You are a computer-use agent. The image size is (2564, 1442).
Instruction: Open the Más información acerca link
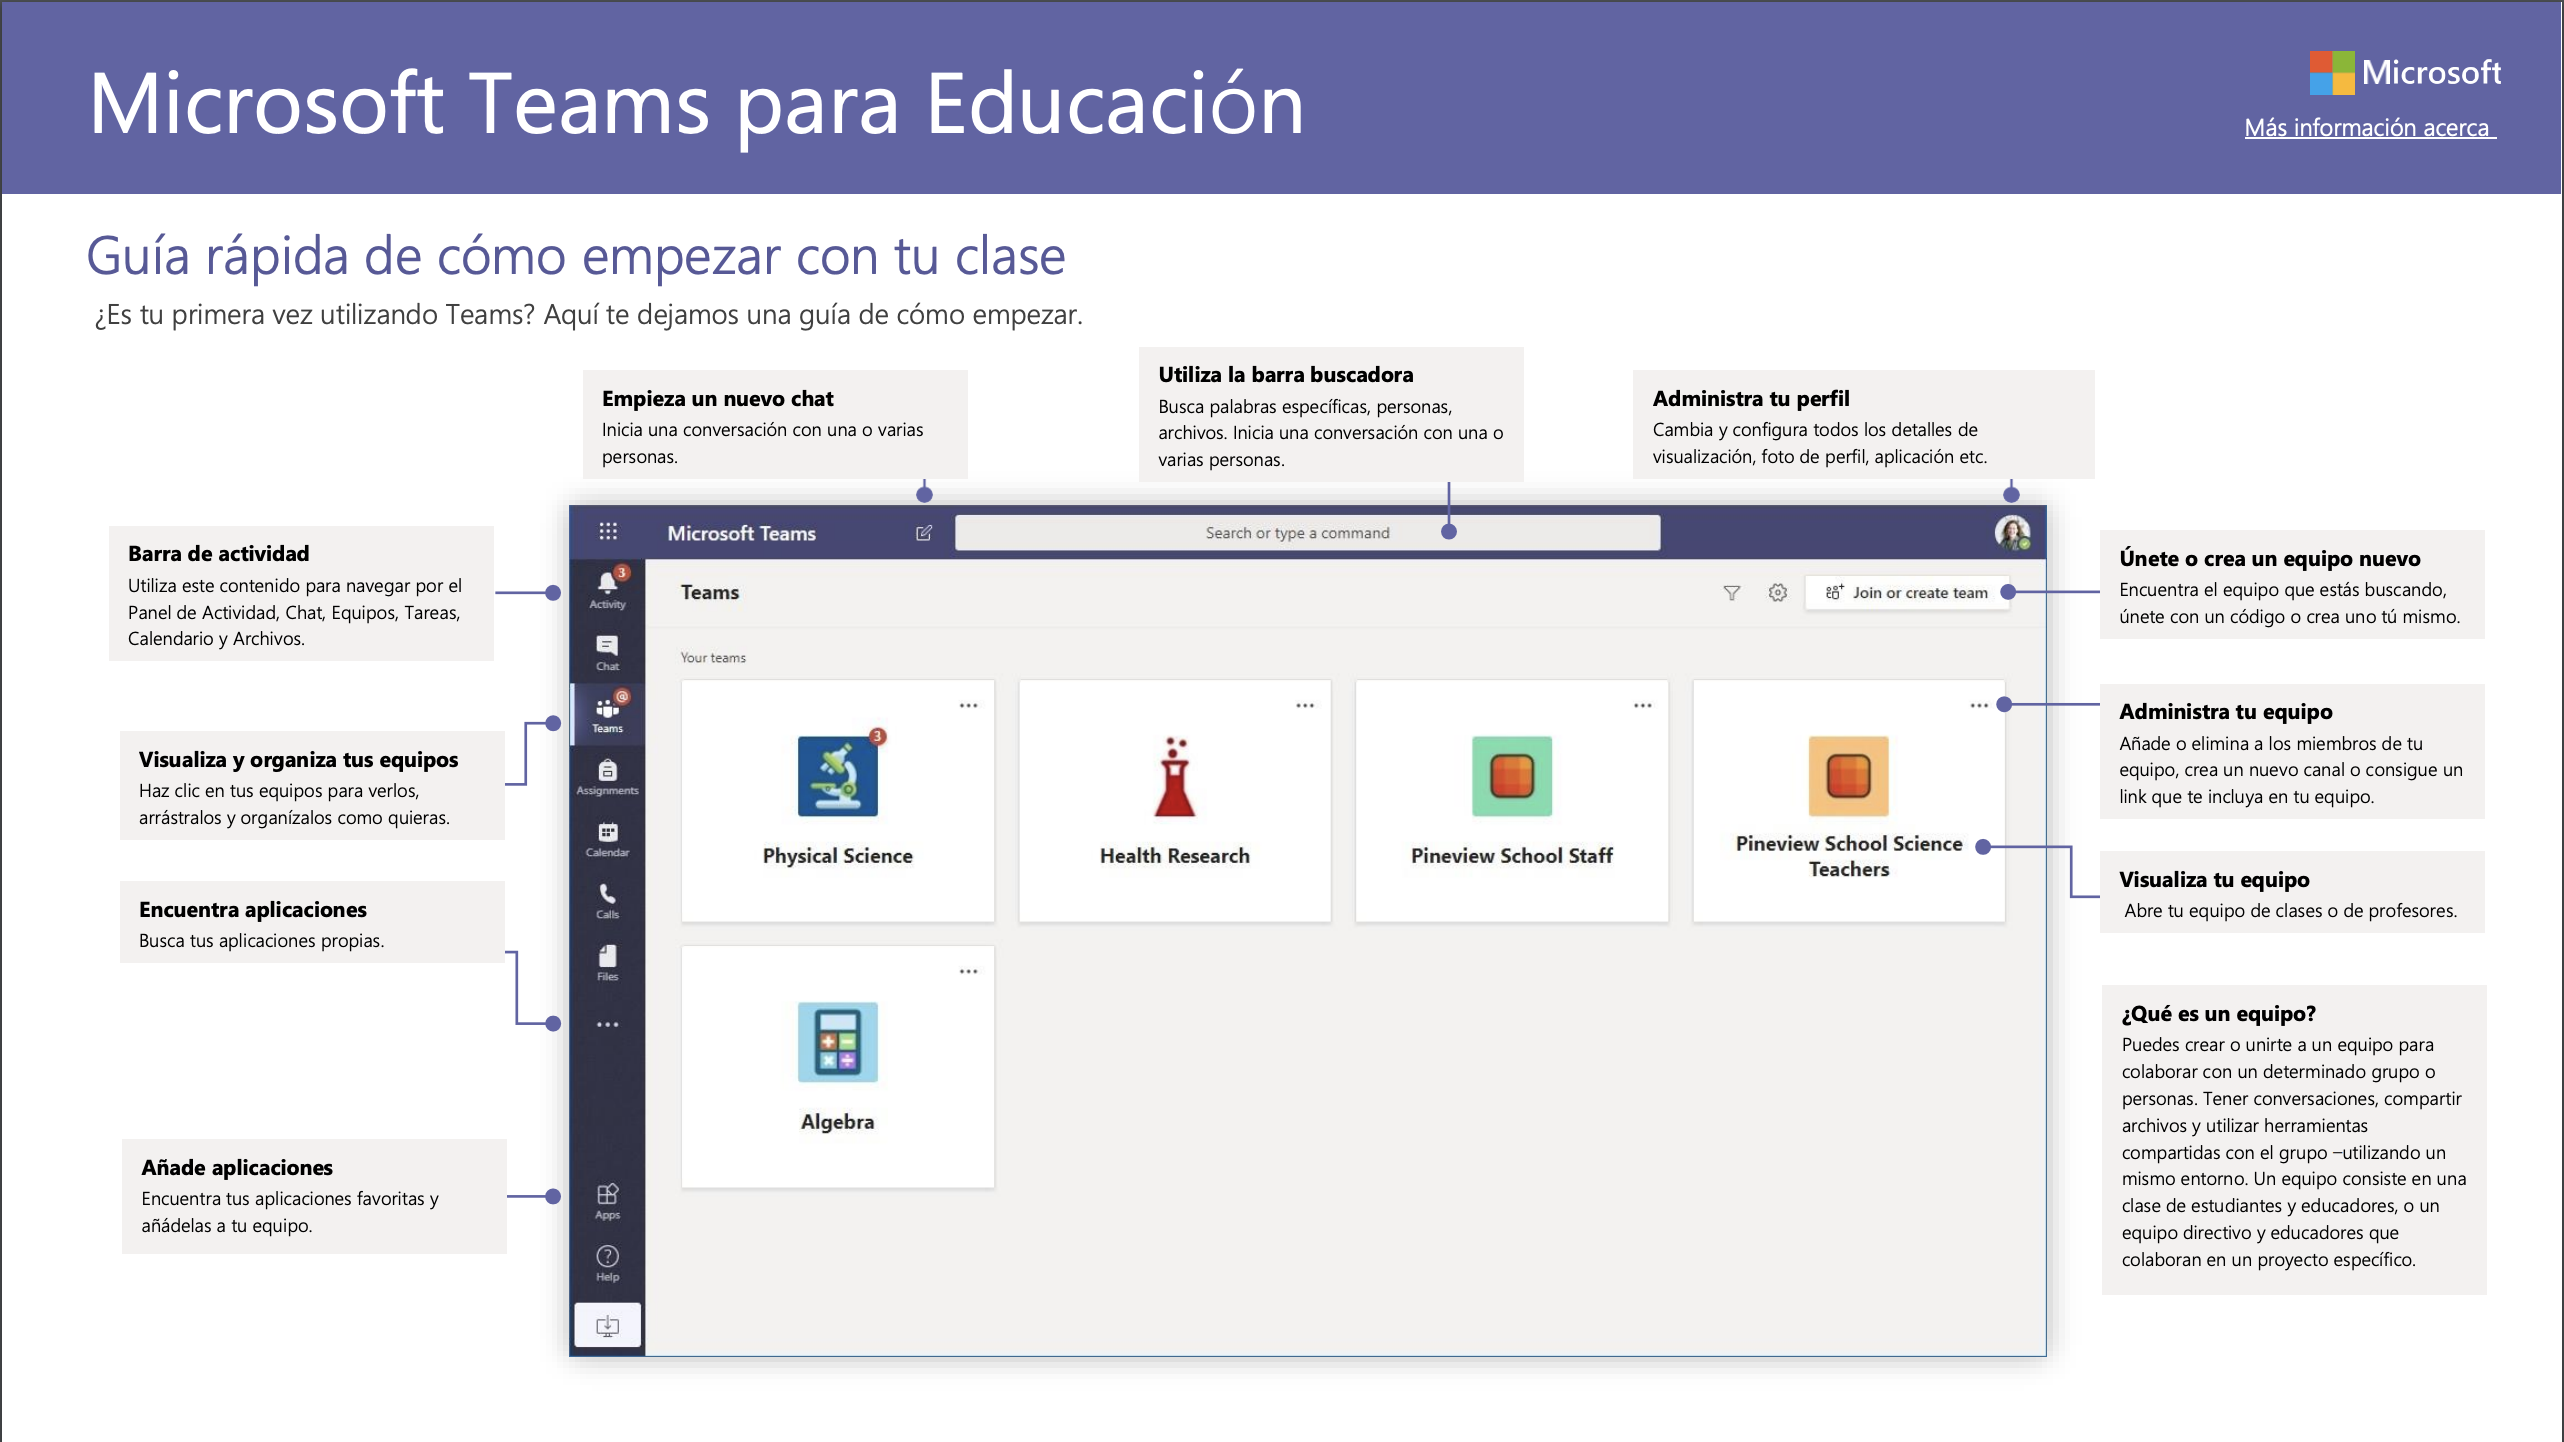click(2369, 128)
